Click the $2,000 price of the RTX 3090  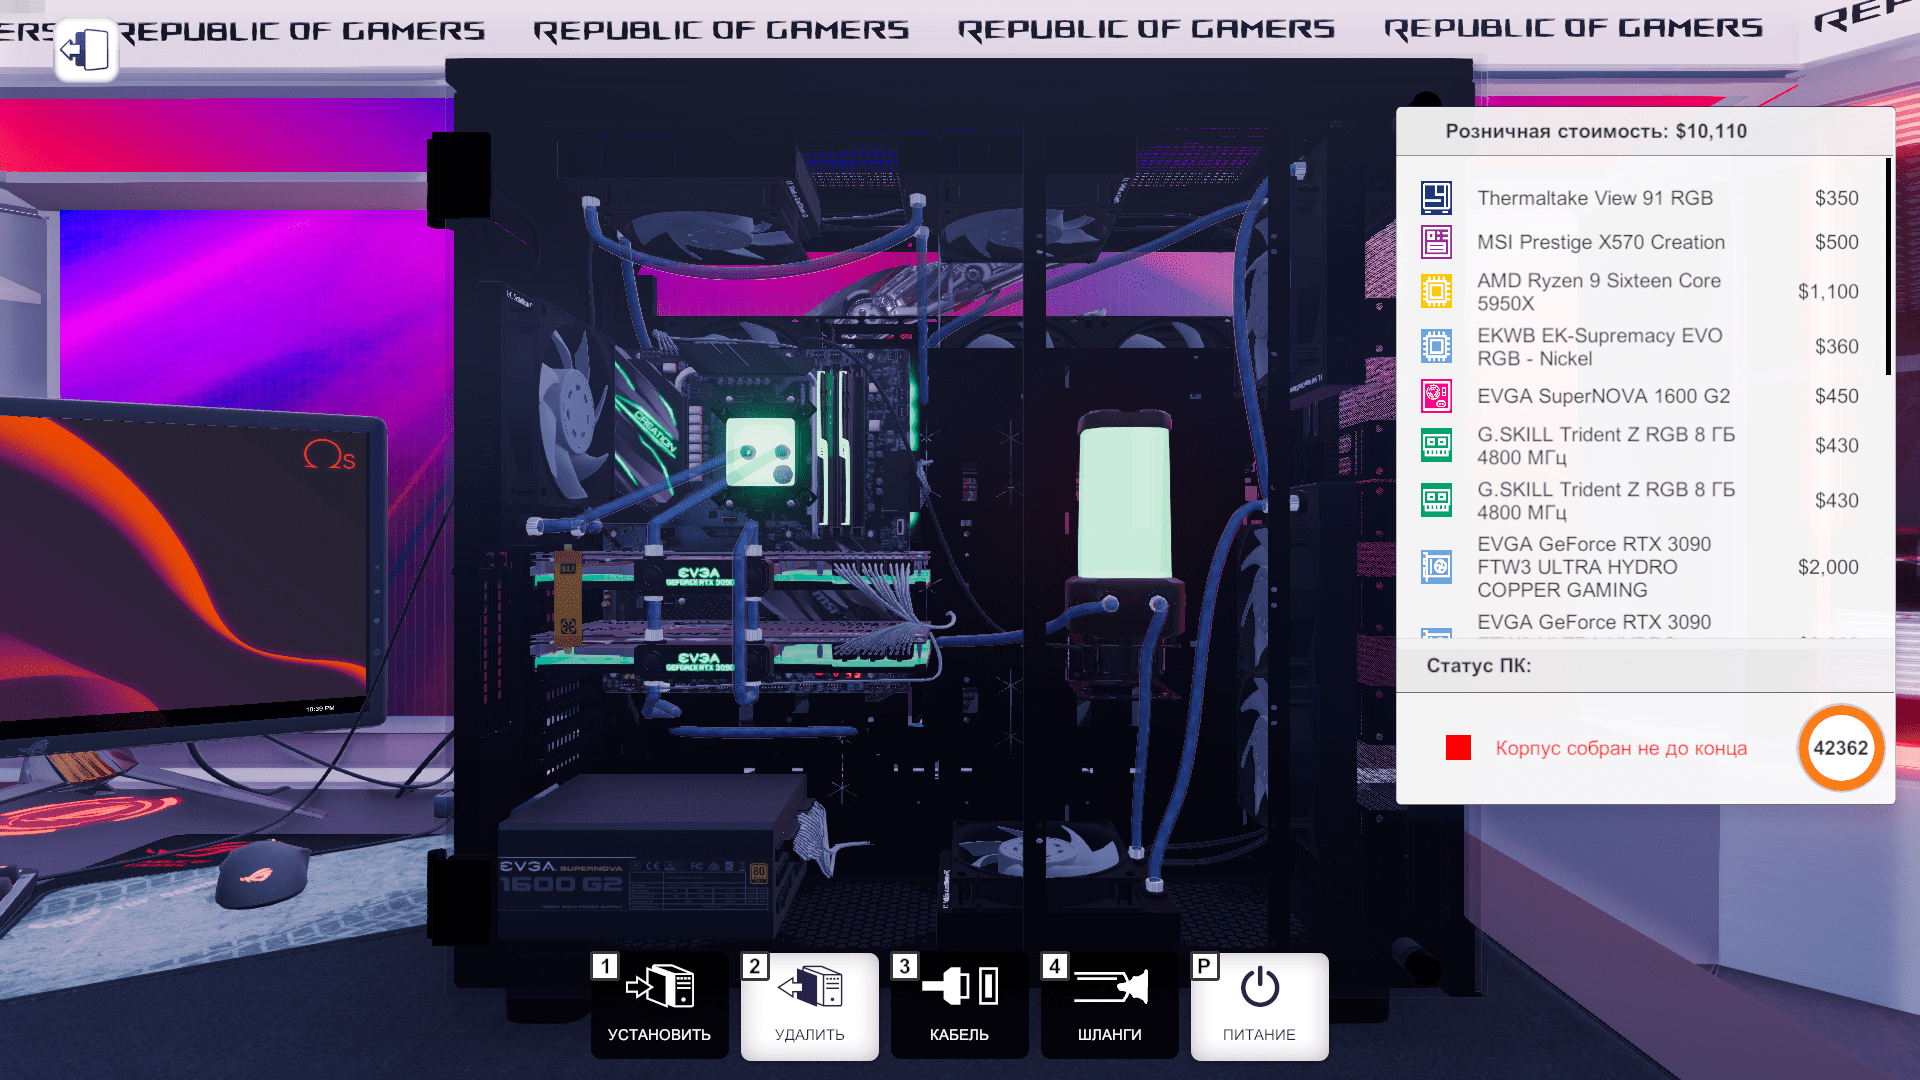[x=1828, y=567]
